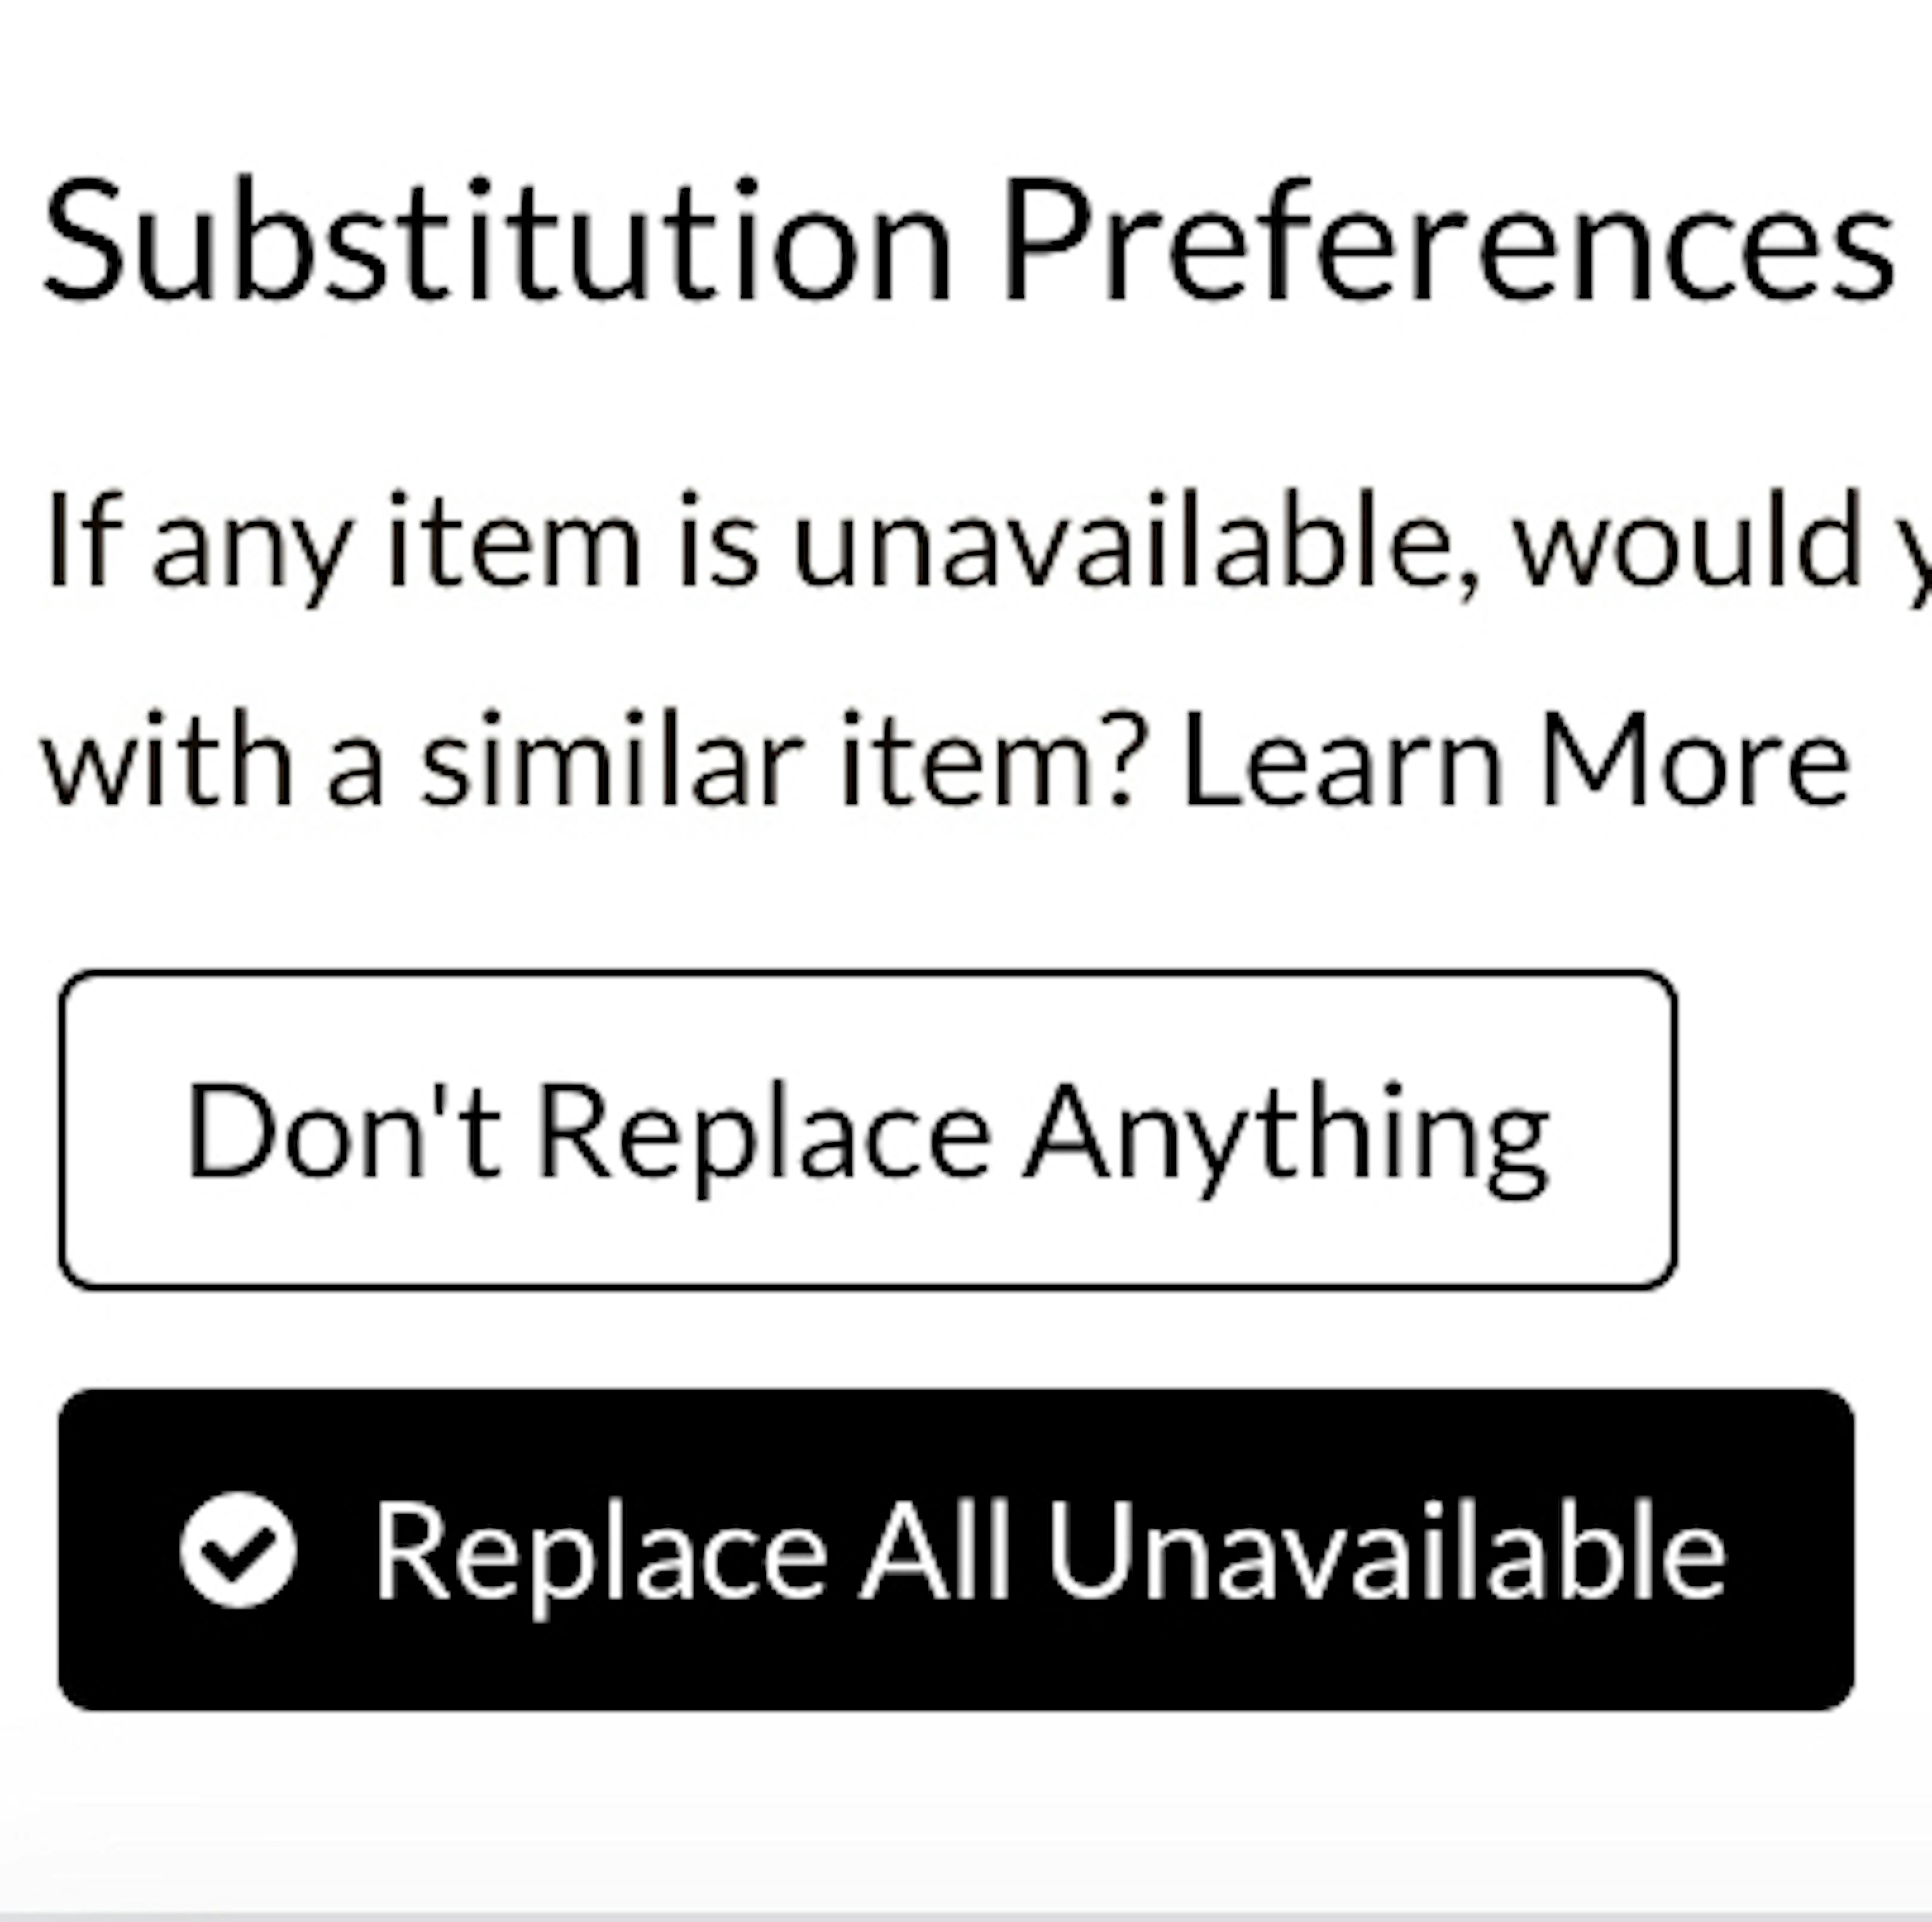Click the checkmark icon on Replace All Unavailable
The width and height of the screenshot is (1932, 1922).
tap(238, 1549)
